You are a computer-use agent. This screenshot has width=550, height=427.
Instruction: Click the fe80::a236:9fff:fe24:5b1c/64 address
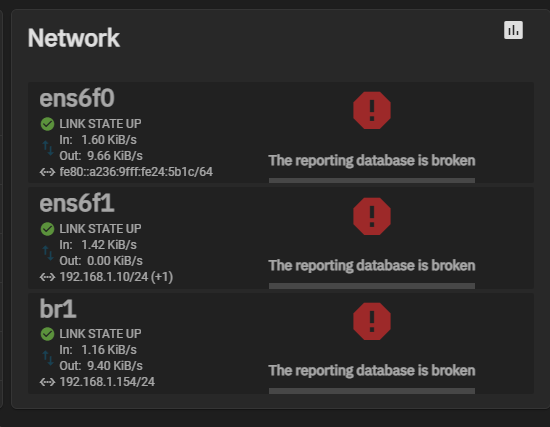coord(136,172)
